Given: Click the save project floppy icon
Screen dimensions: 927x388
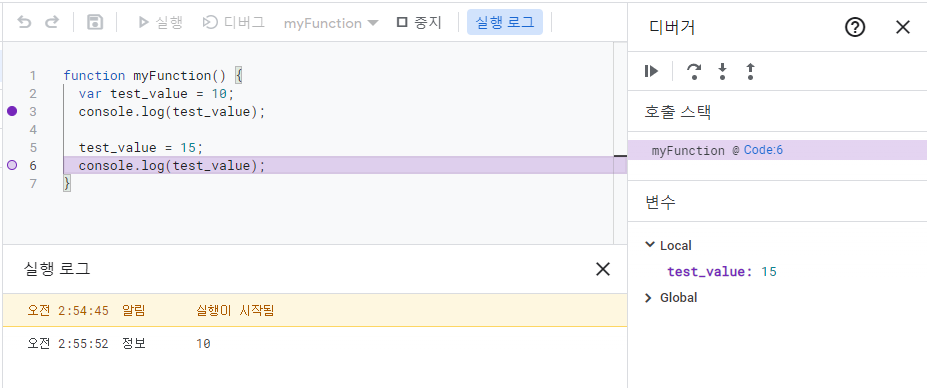Looking at the screenshot, I should [95, 22].
